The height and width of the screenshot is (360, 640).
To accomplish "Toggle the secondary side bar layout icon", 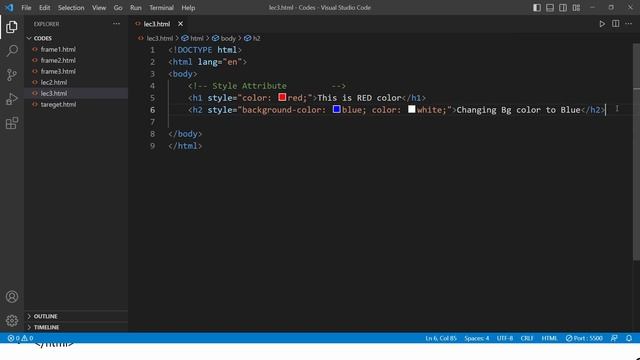I will pos(563,8).
